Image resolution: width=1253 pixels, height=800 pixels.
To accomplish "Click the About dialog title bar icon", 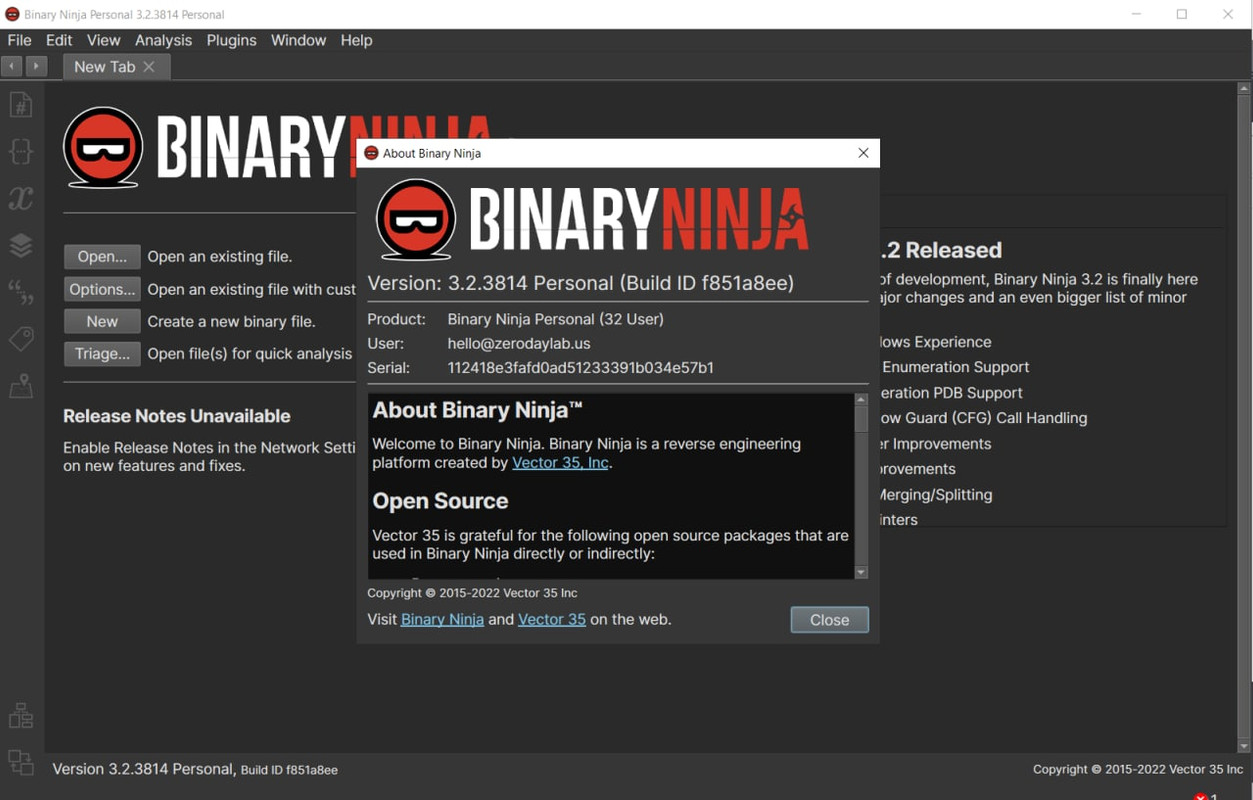I will (371, 153).
